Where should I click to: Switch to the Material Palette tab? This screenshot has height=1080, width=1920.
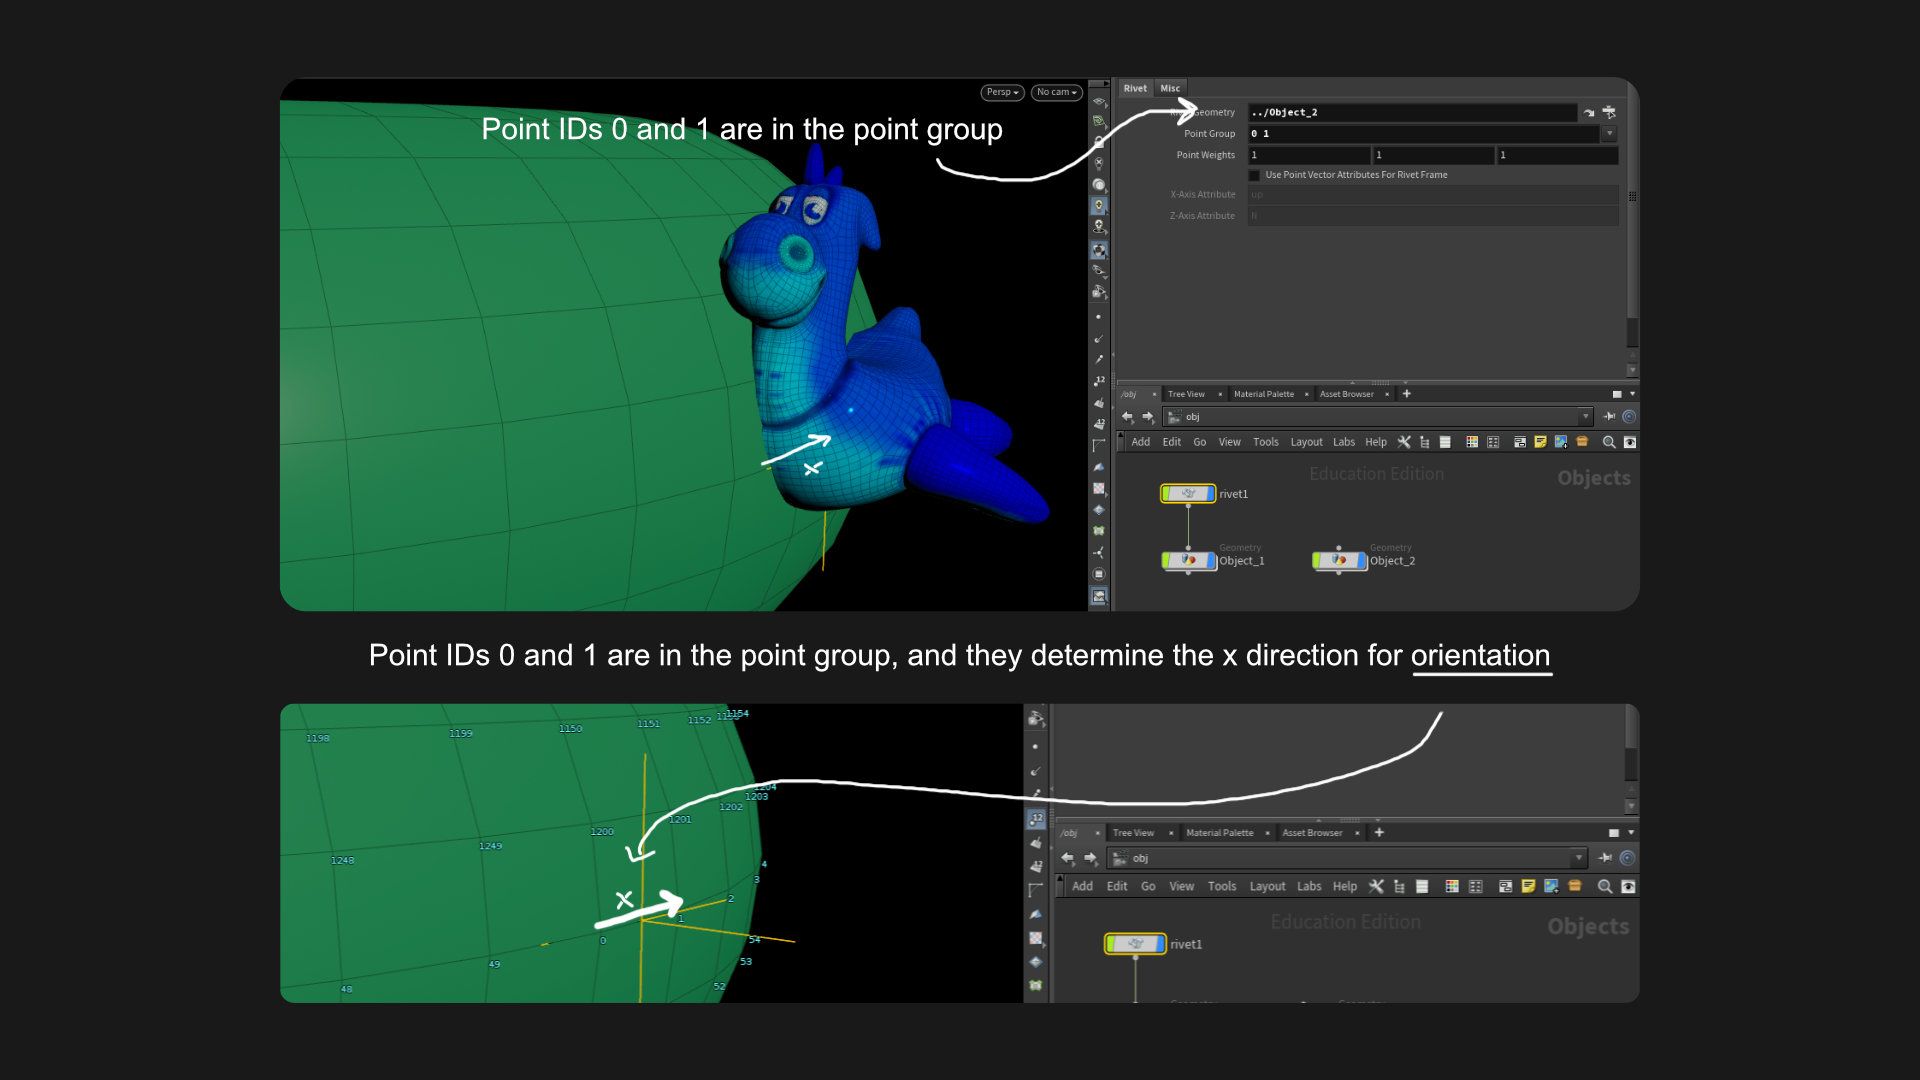1263,394
